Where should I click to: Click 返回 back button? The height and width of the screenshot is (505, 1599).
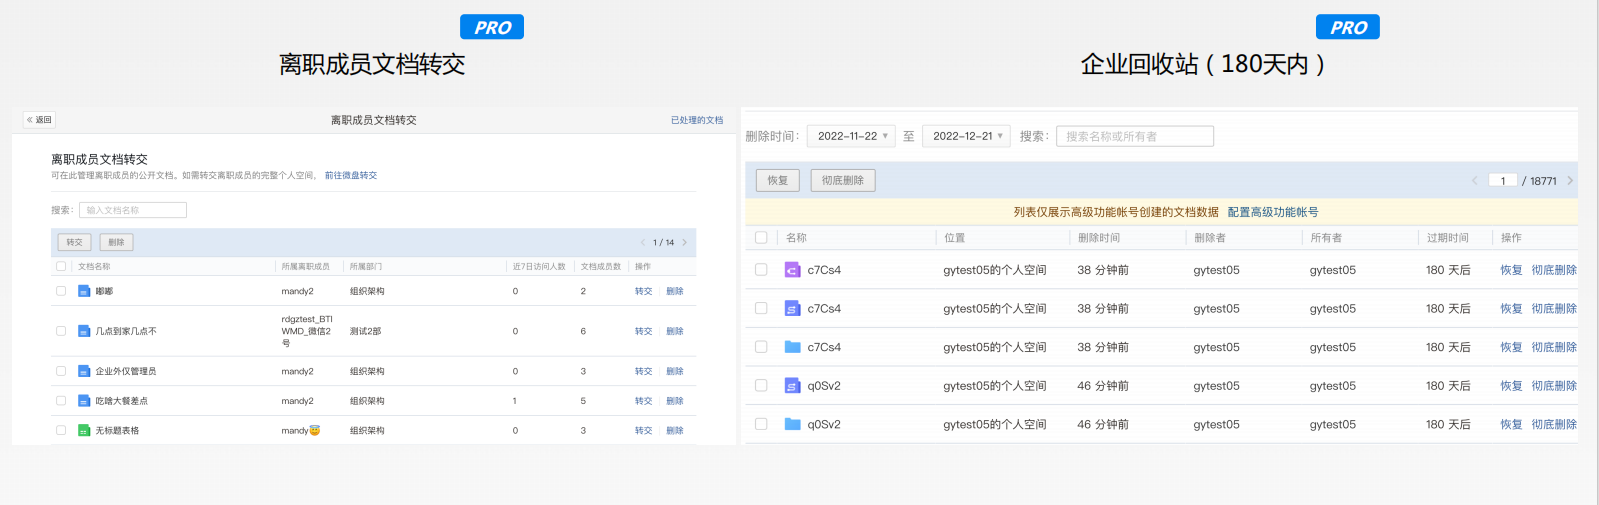tap(39, 120)
